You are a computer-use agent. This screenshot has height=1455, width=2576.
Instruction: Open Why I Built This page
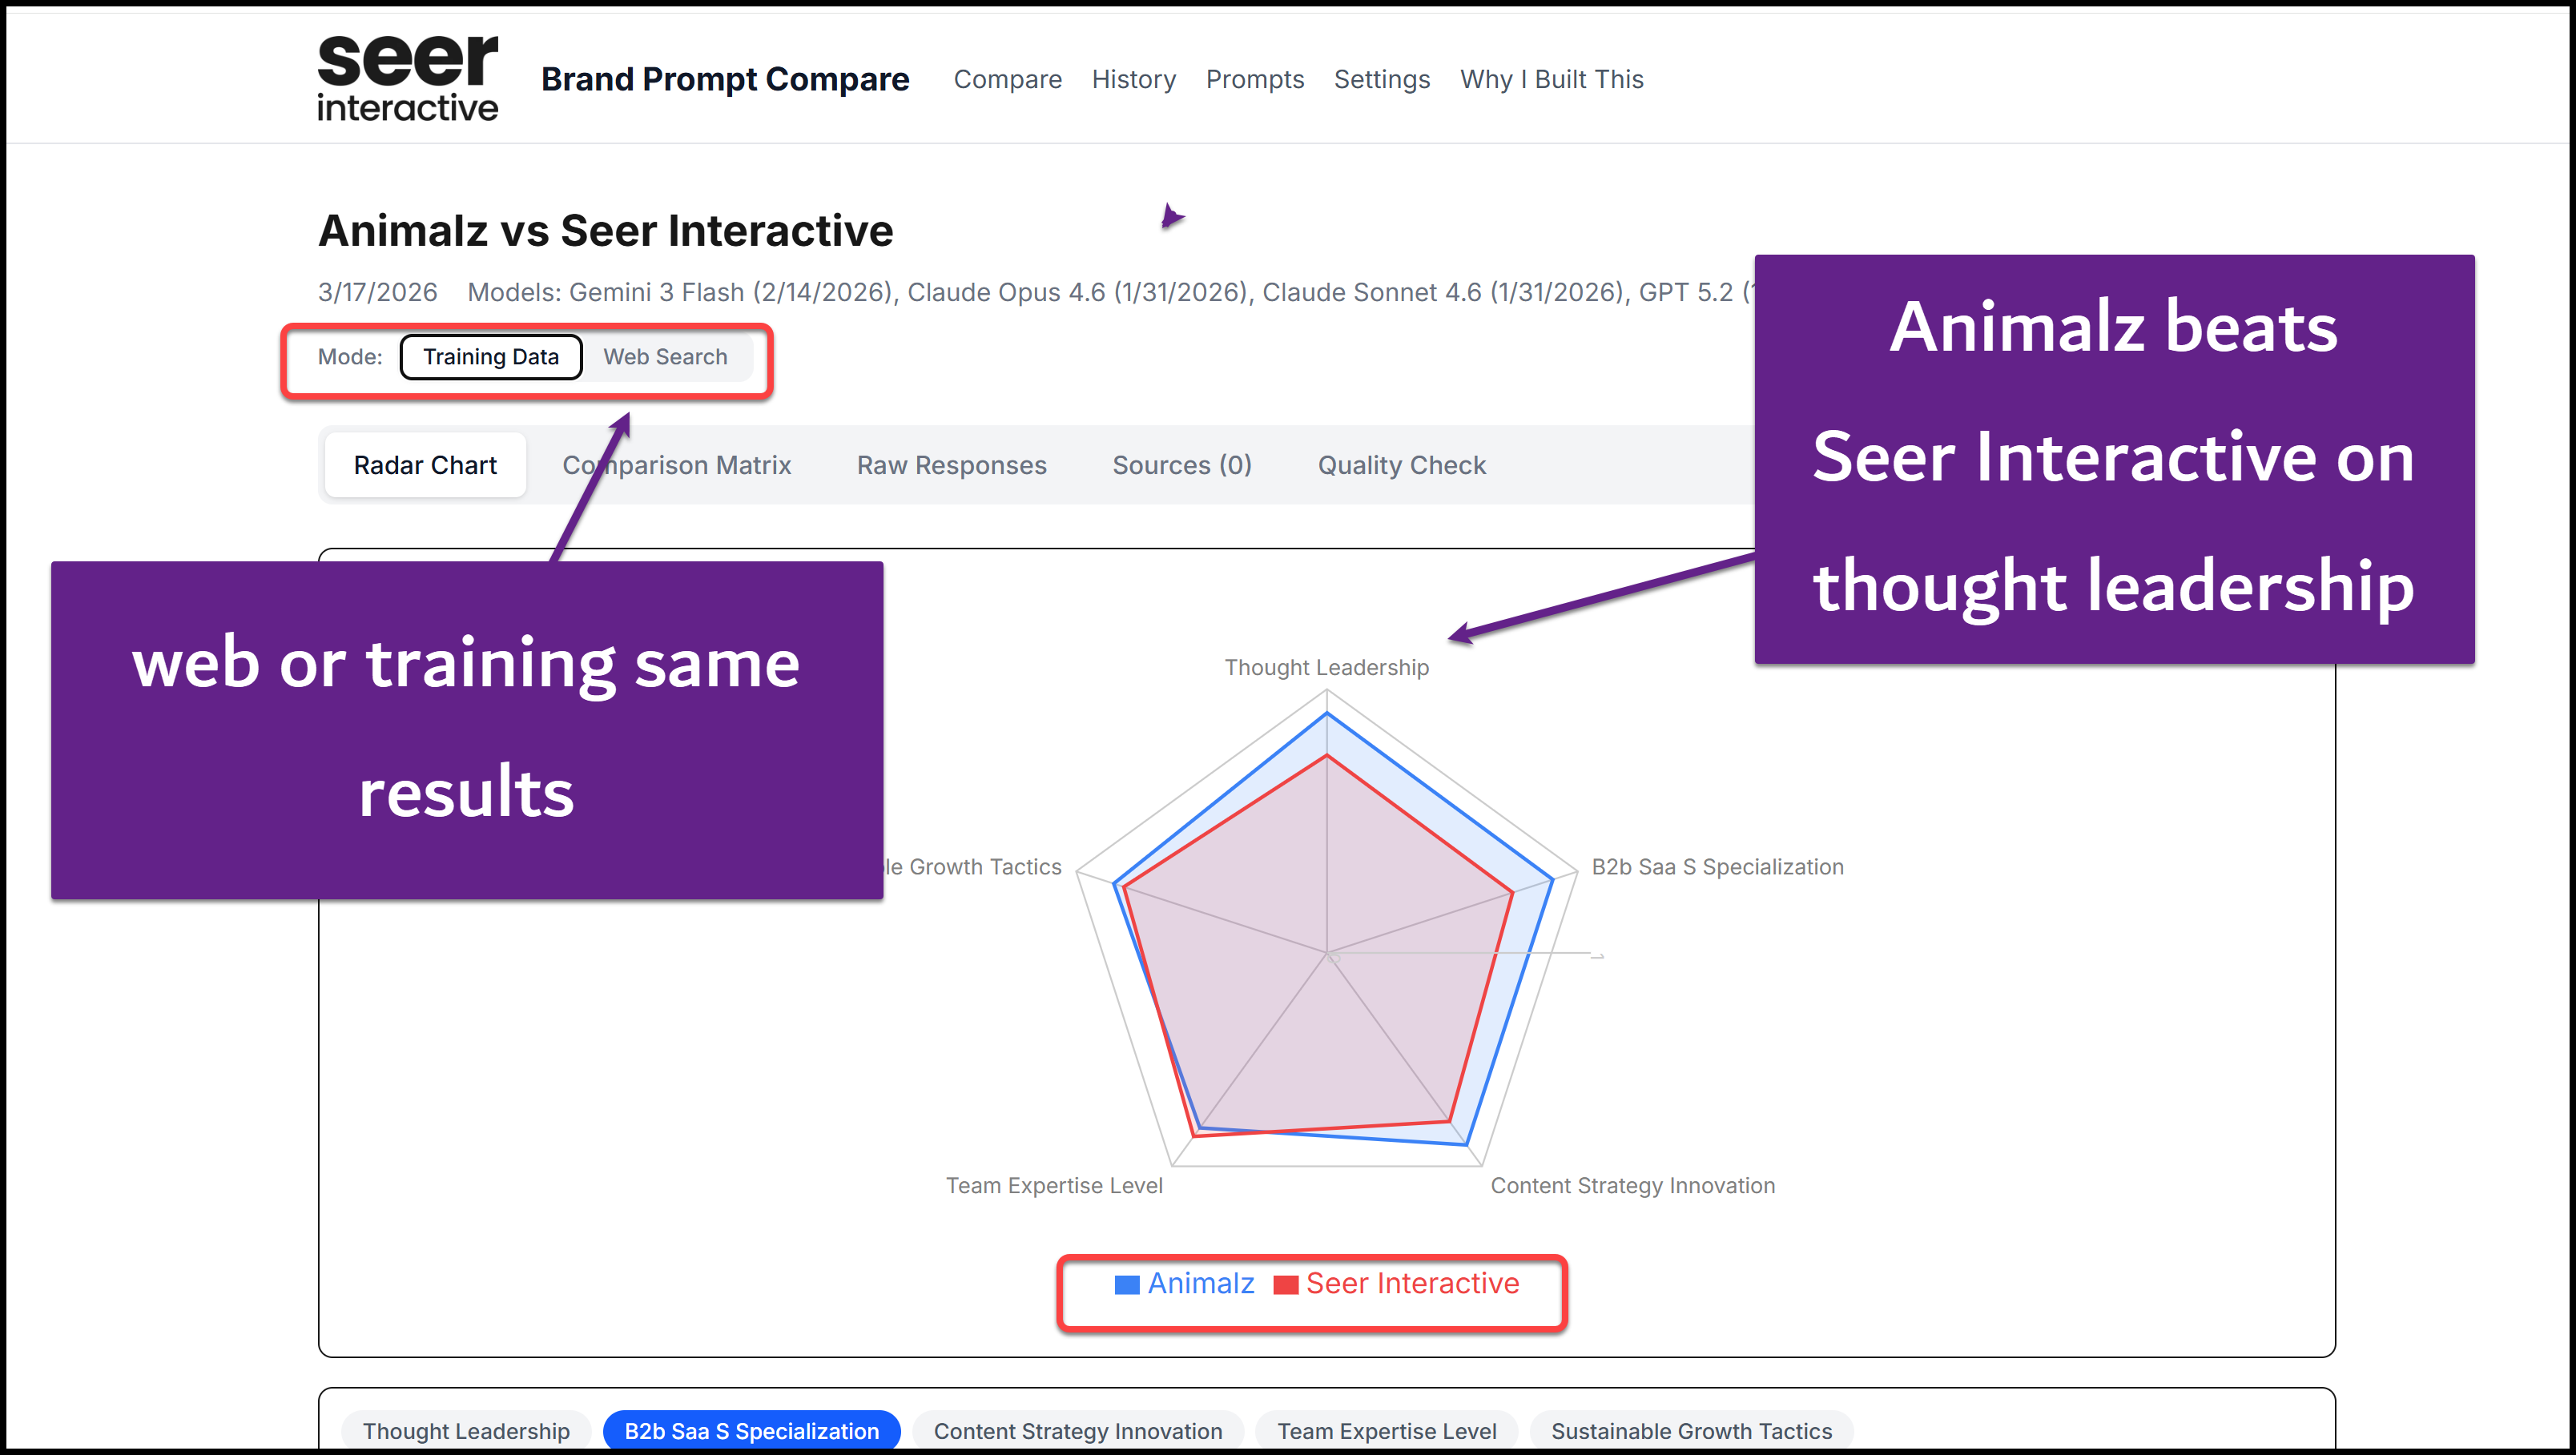click(1551, 79)
